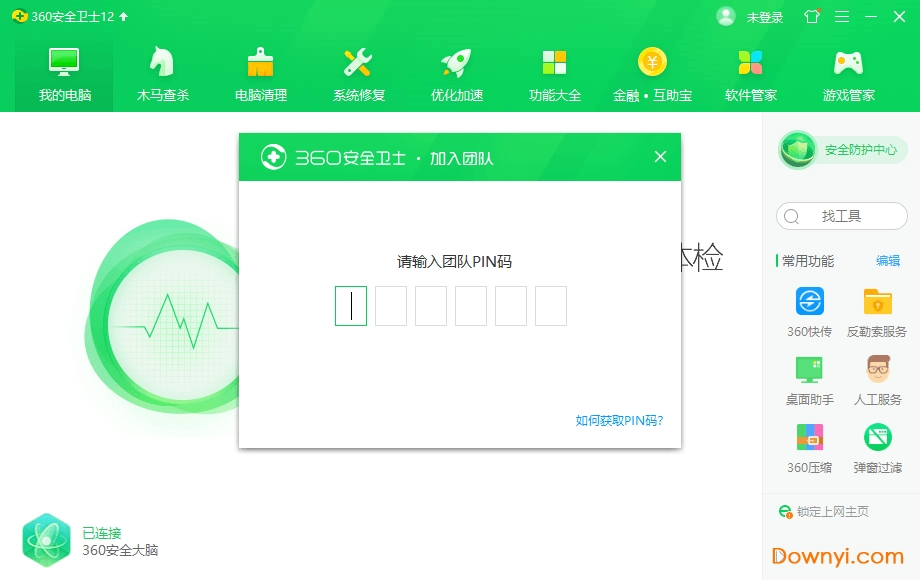920x580 pixels.
Task: Open the main menu via hamburger icon
Action: coord(843,16)
